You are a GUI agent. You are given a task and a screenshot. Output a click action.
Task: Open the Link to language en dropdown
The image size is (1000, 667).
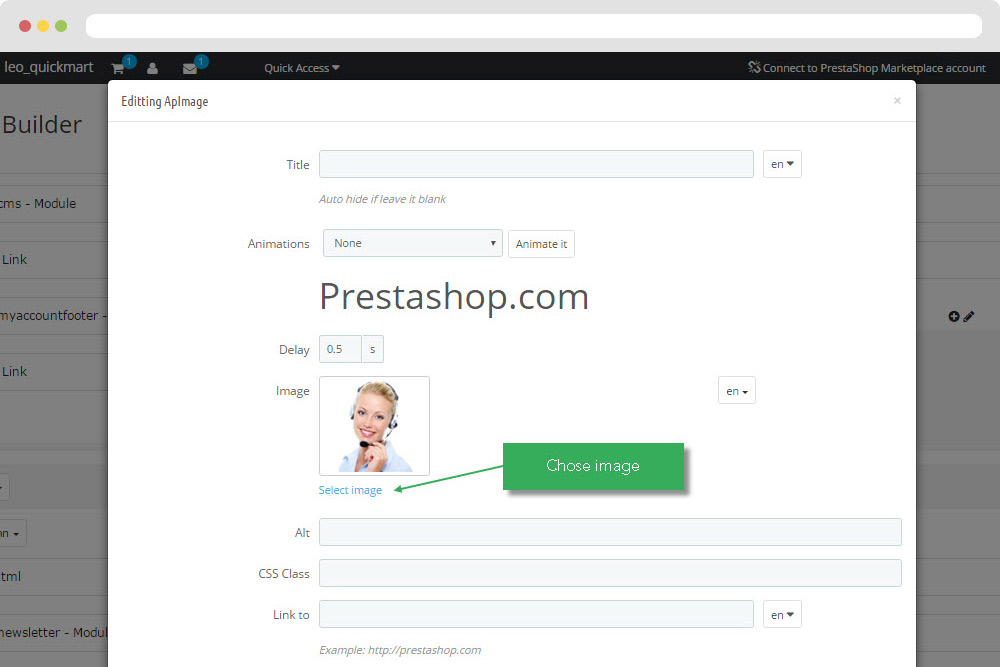[x=782, y=615]
